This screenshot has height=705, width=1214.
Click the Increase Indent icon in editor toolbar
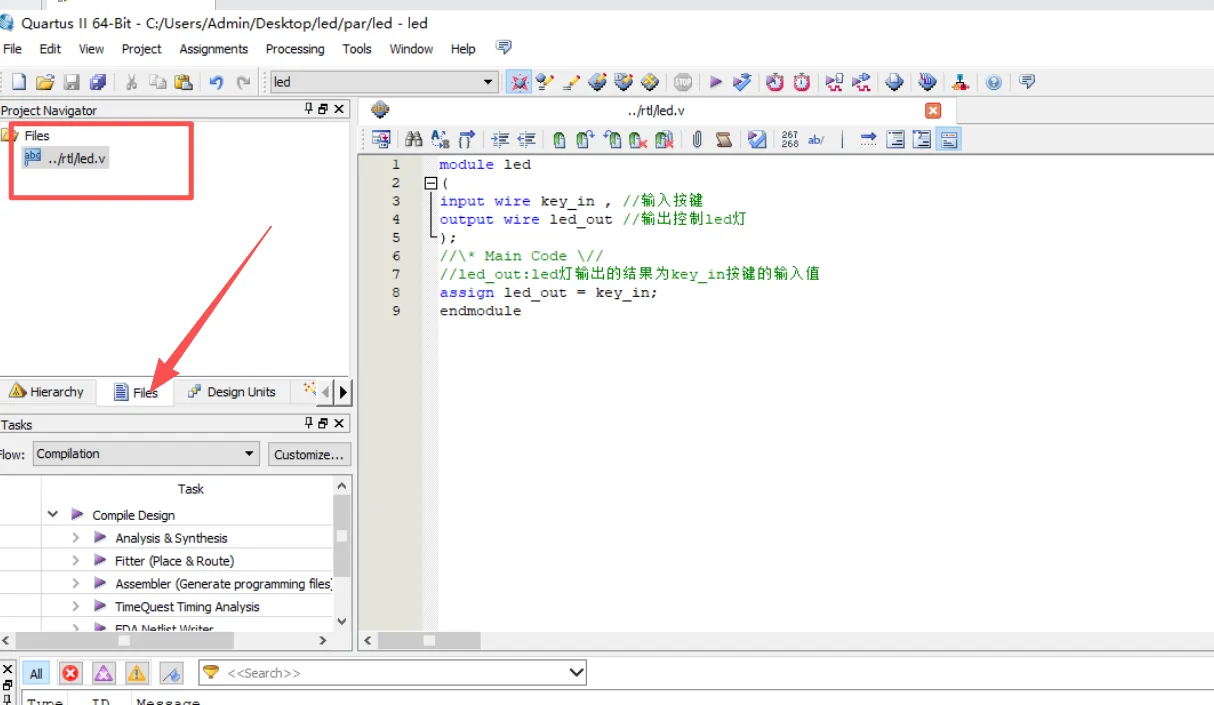click(499, 140)
